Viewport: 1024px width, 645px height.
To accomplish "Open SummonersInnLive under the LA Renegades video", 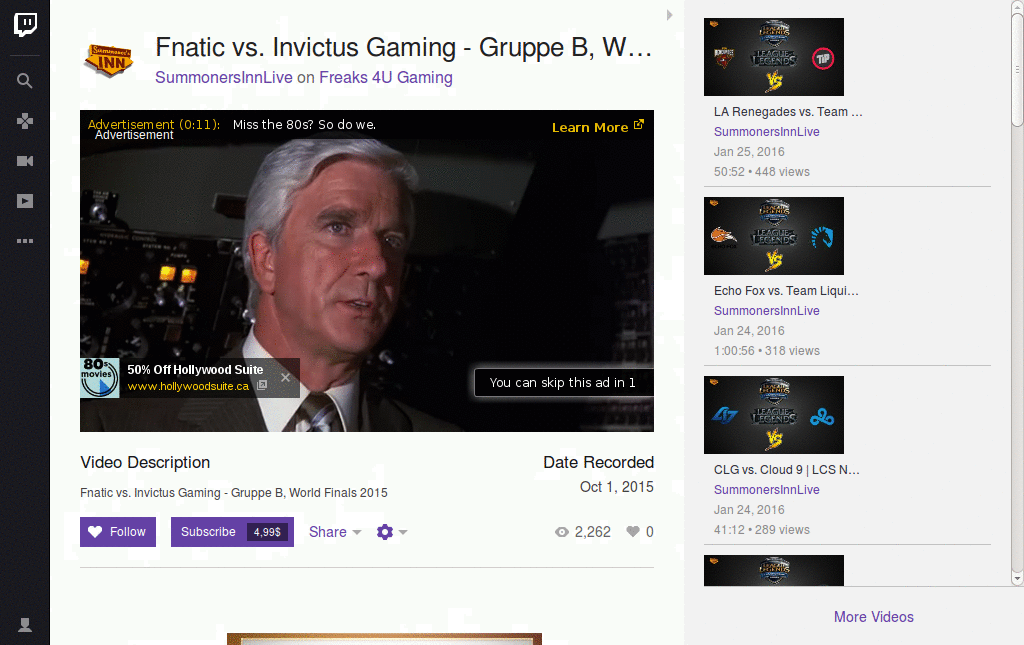I will [x=767, y=132].
